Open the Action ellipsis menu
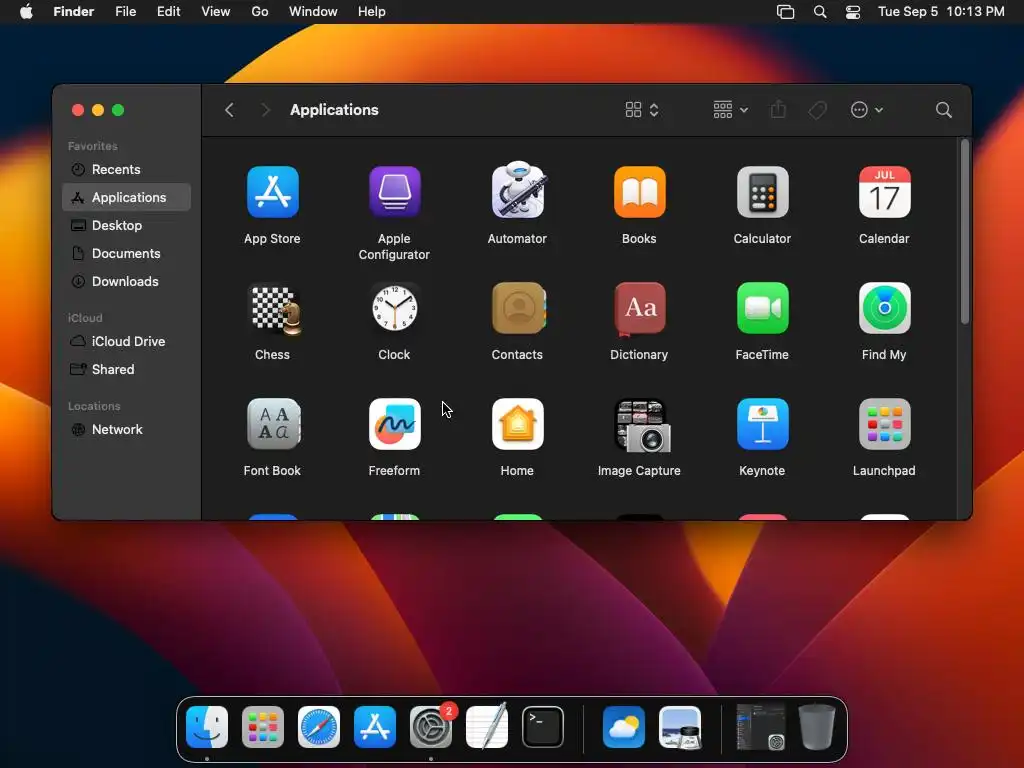Image resolution: width=1024 pixels, height=768 pixels. tap(867, 110)
